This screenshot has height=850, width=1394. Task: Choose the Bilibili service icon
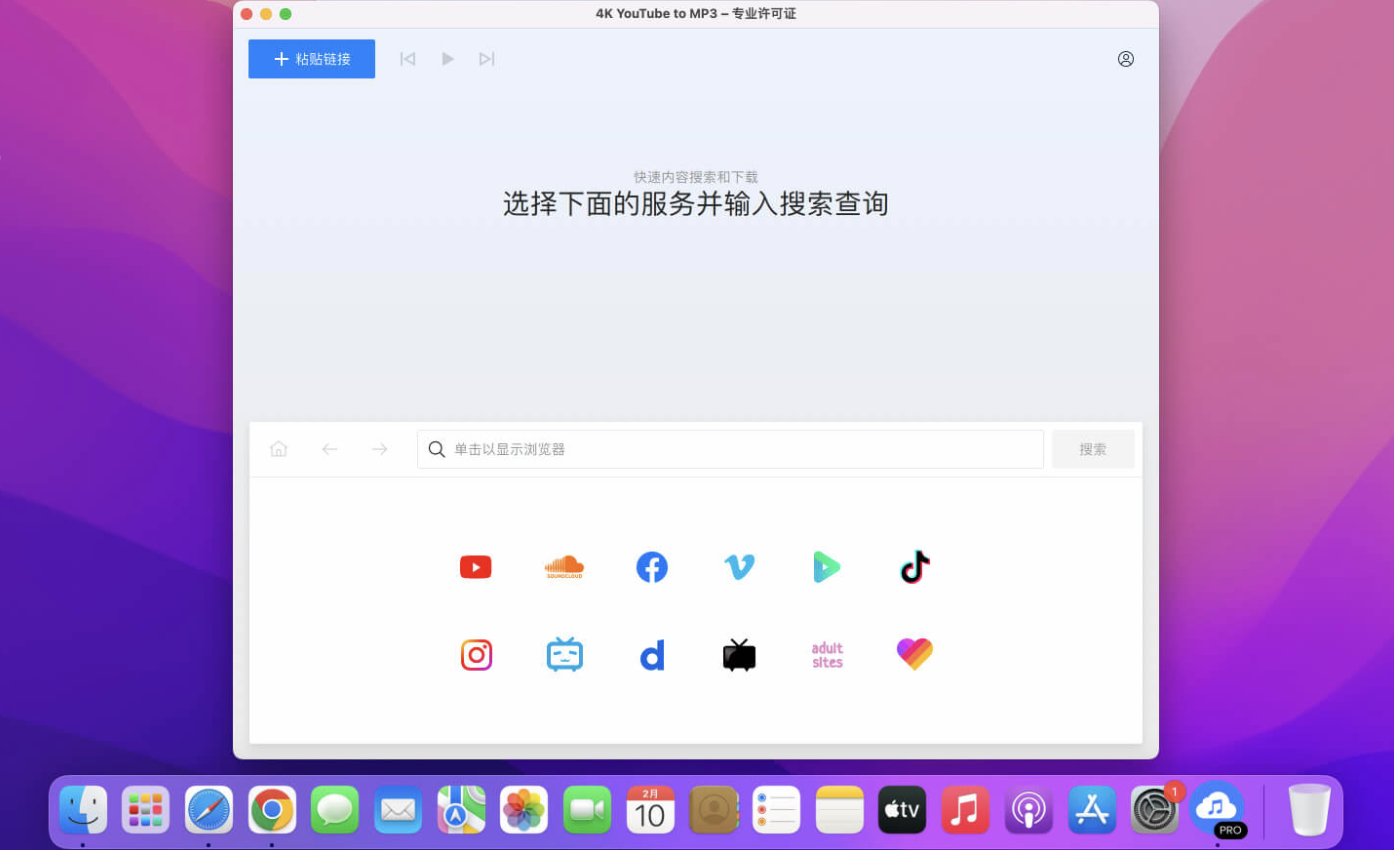[564, 655]
